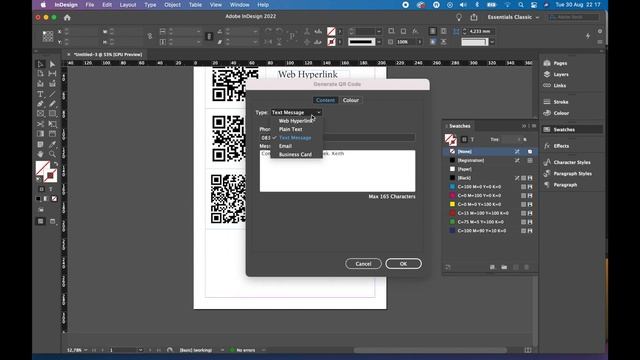The image size is (640, 360).
Task: Open the page number dropdown in status bar
Action: pos(141,350)
